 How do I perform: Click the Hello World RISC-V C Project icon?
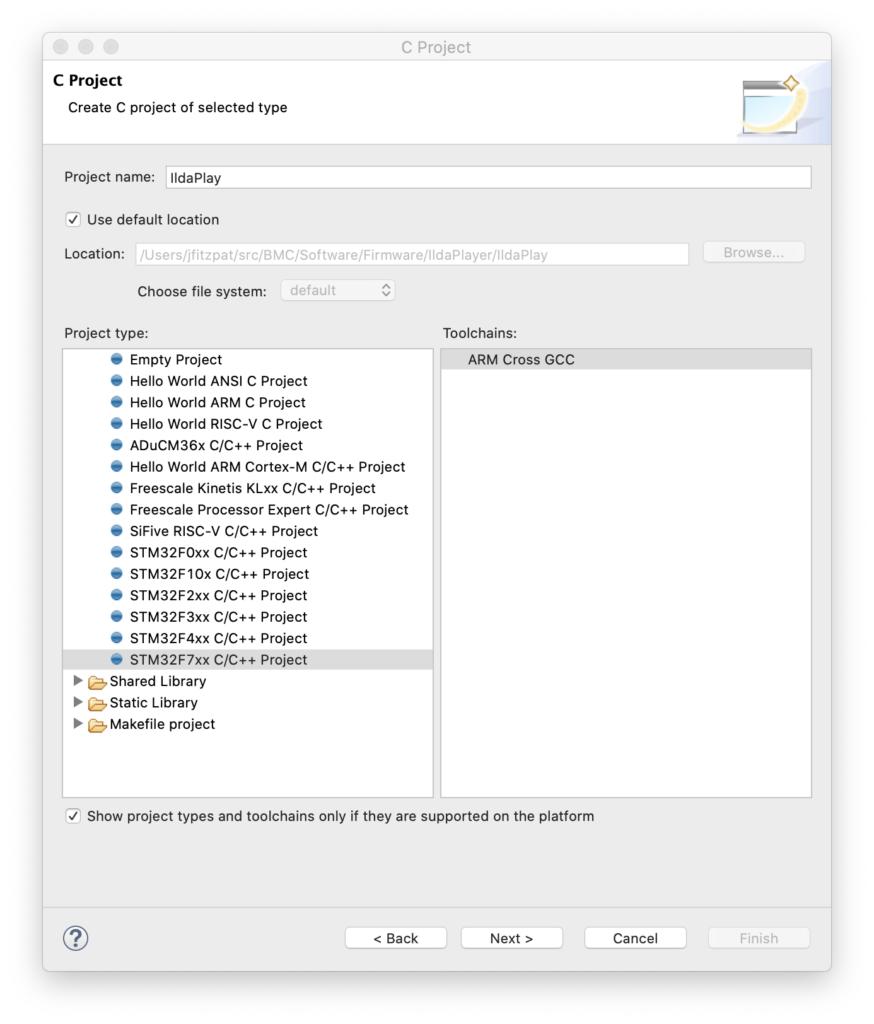pos(117,424)
